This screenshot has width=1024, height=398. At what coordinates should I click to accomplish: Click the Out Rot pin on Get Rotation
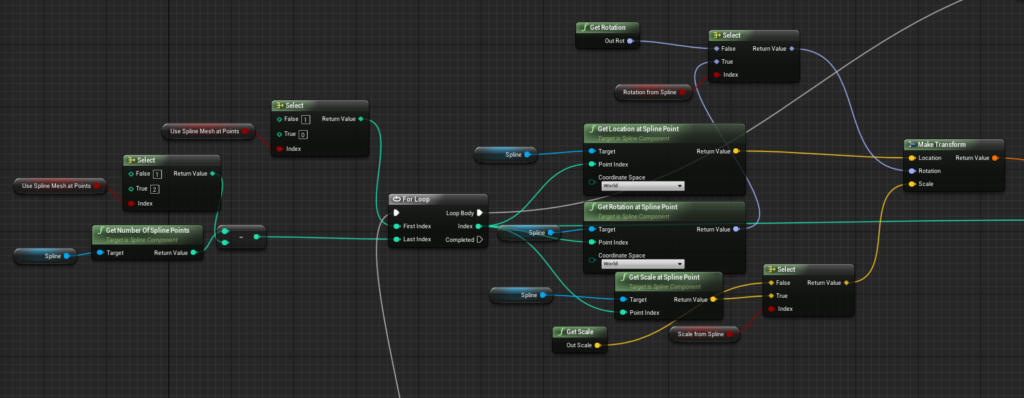pos(630,41)
